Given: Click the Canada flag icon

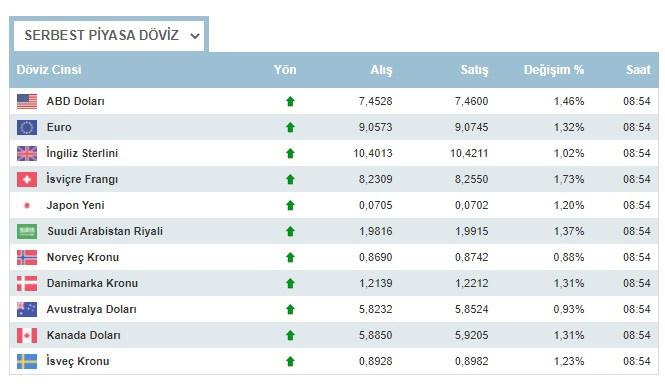Looking at the screenshot, I should (27, 335).
